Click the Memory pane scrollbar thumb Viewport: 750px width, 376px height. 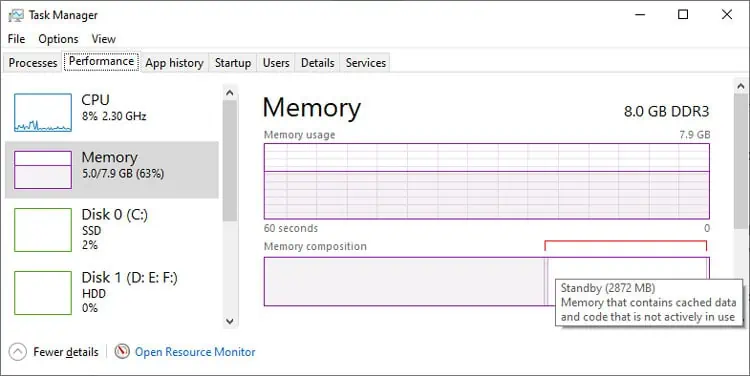coord(741,161)
